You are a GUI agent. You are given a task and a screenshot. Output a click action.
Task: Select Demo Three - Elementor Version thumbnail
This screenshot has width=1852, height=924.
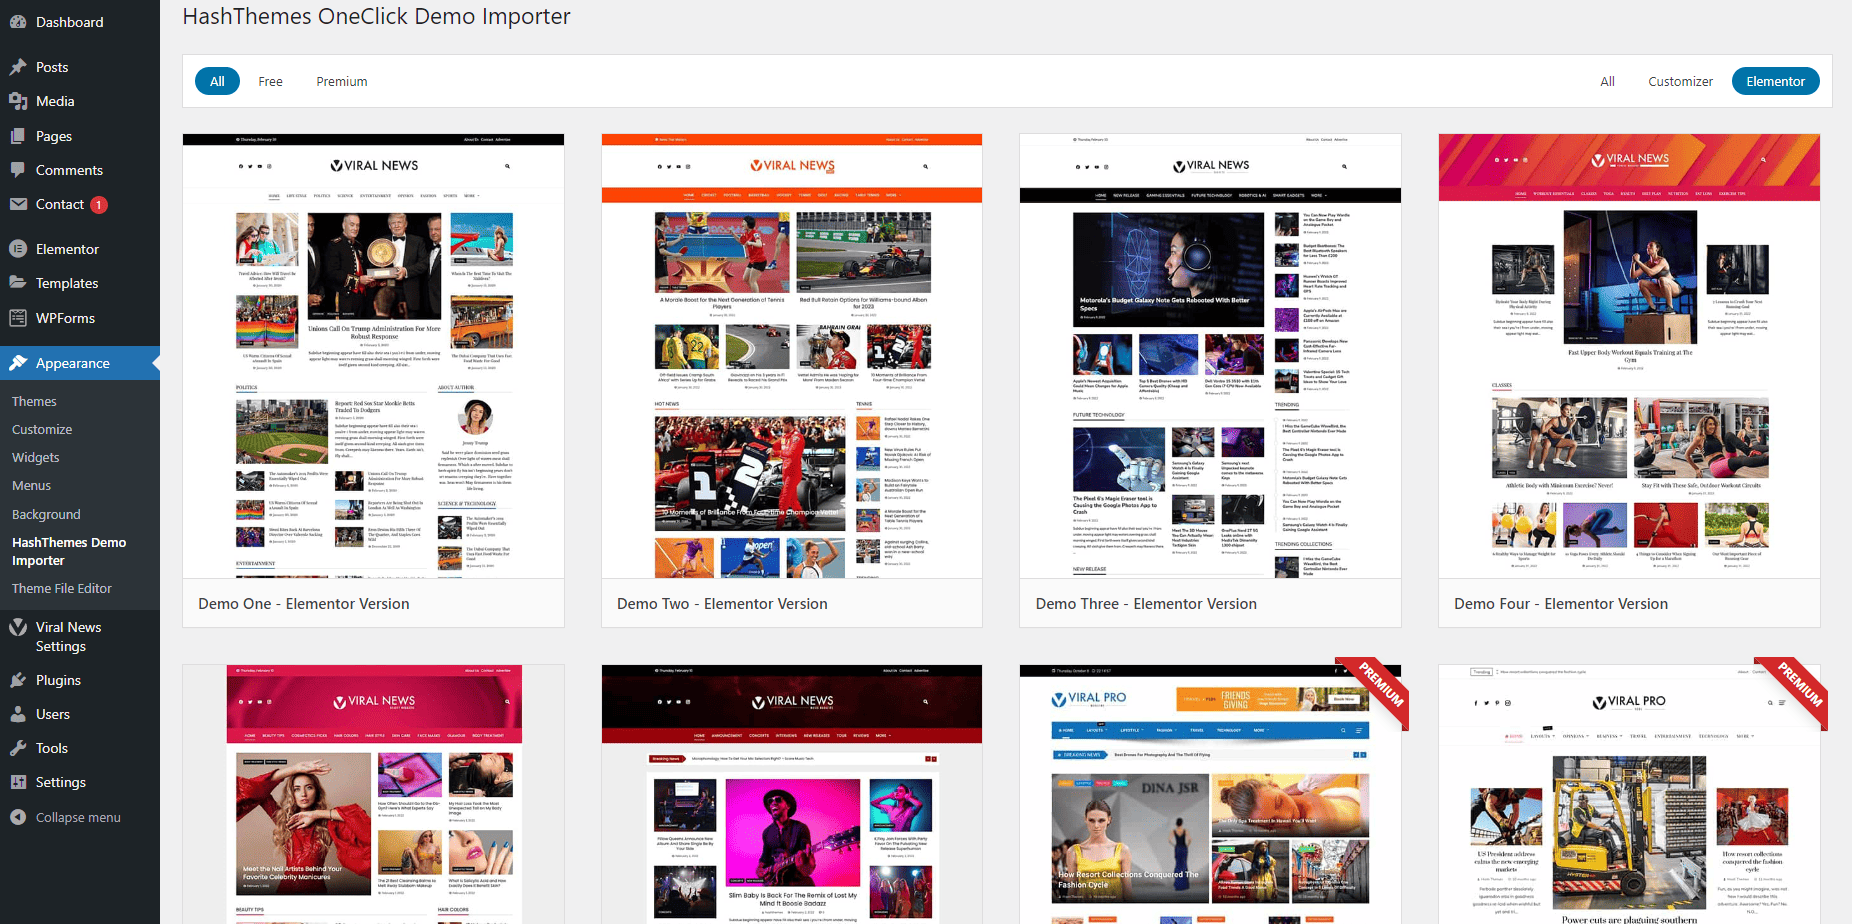1210,356
